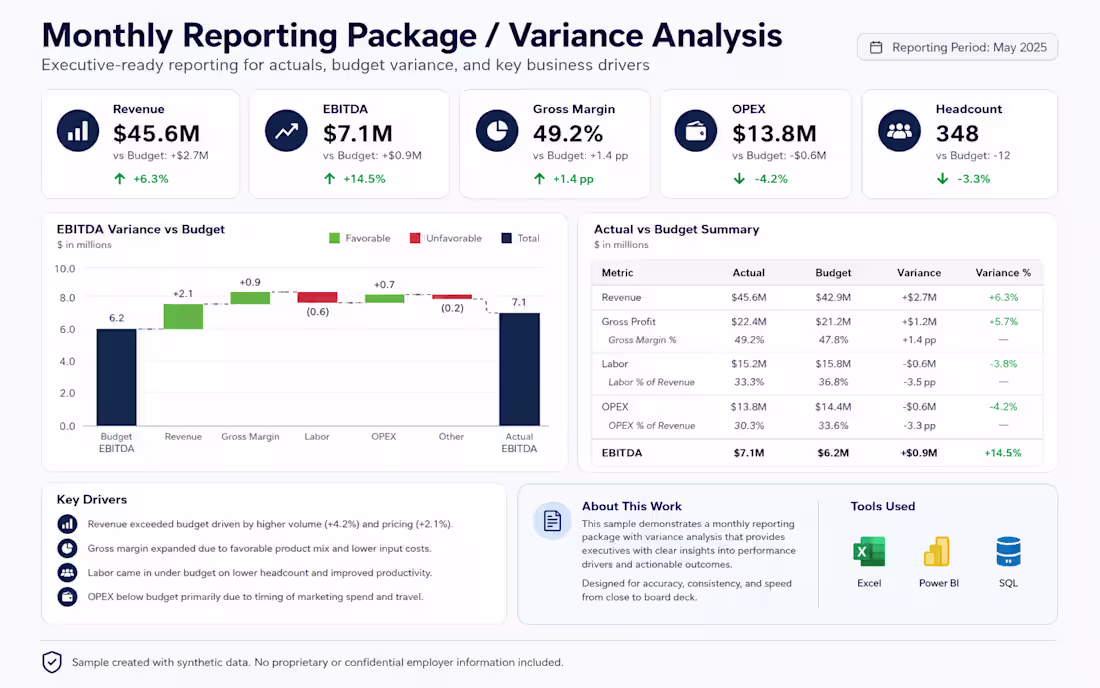Click the $14.4M OPEX budget cell
1100x688 pixels.
[833, 407]
